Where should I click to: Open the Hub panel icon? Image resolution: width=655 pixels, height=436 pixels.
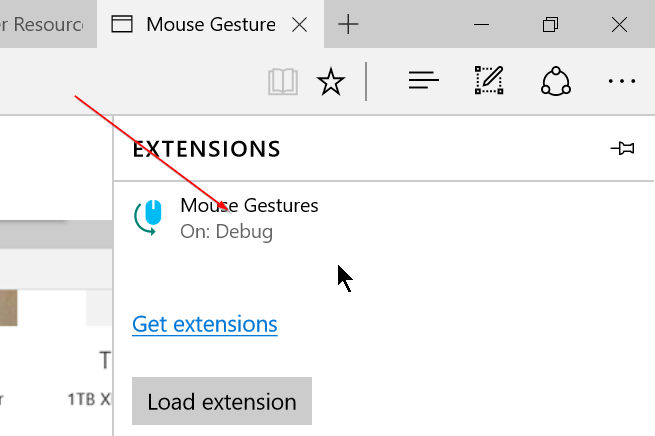pos(424,81)
